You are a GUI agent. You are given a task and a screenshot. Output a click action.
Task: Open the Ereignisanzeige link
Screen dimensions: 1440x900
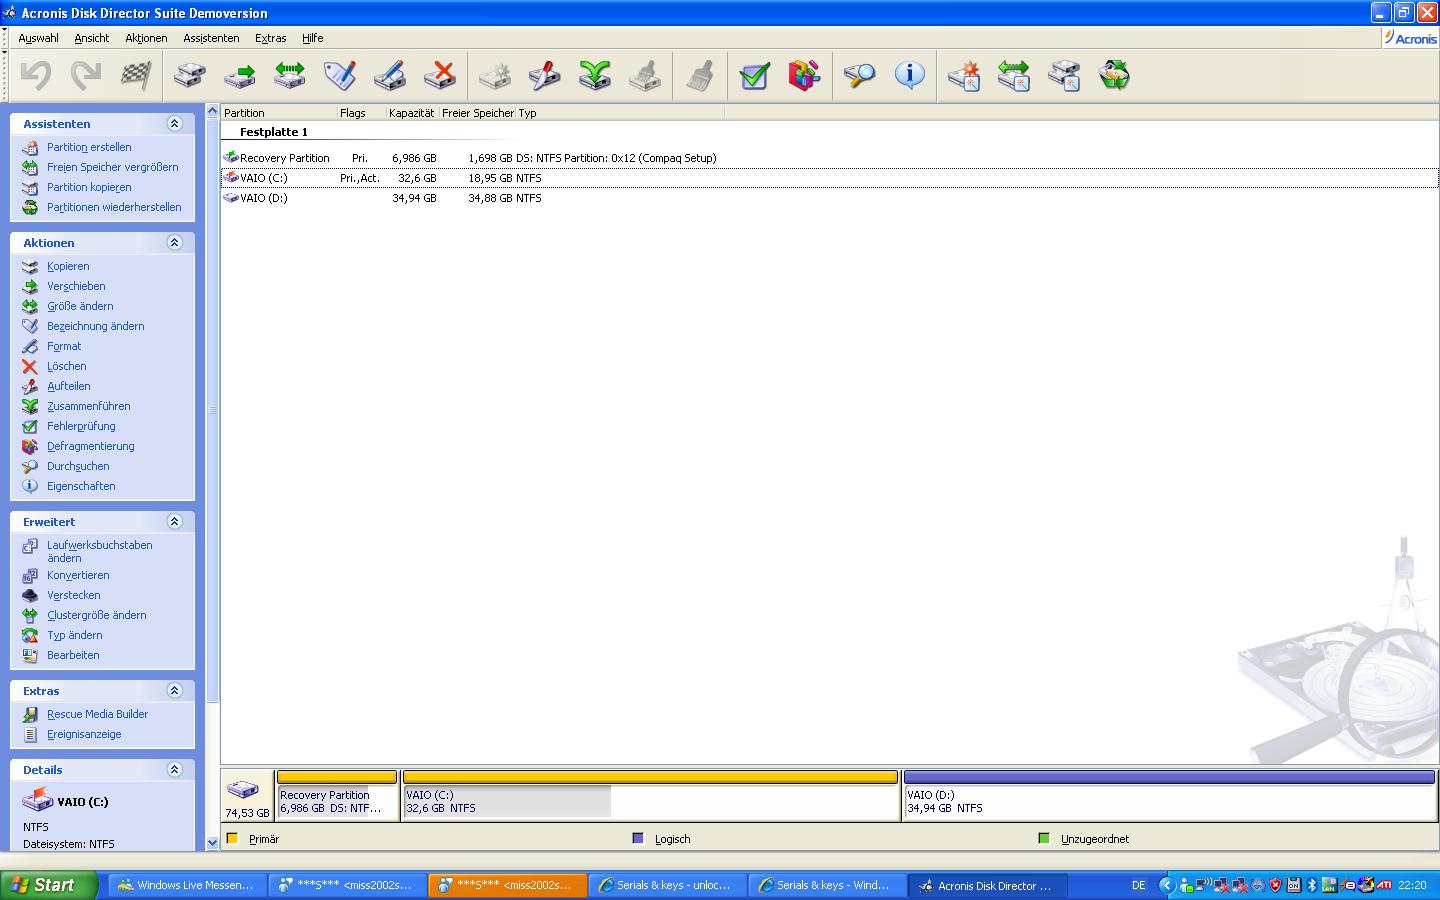84,734
